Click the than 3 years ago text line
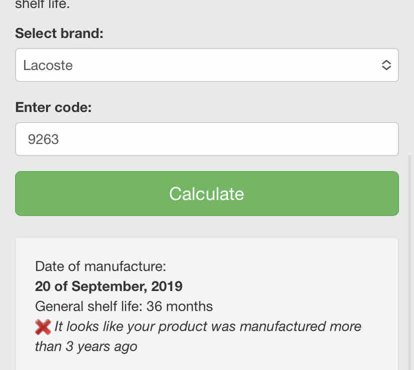 (86, 347)
